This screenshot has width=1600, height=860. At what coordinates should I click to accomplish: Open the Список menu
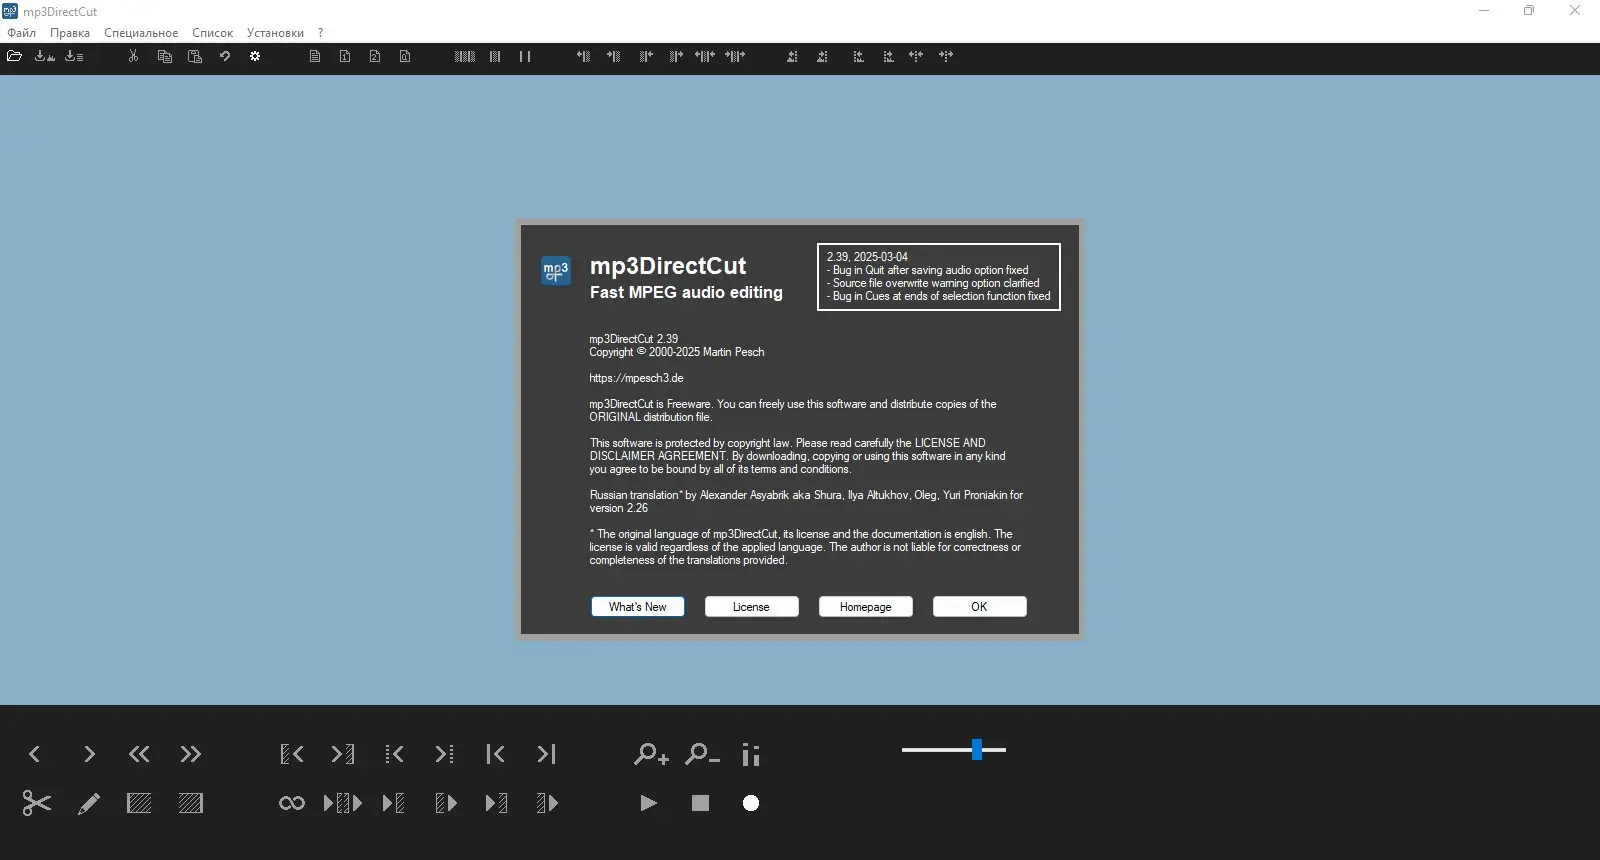213,33
